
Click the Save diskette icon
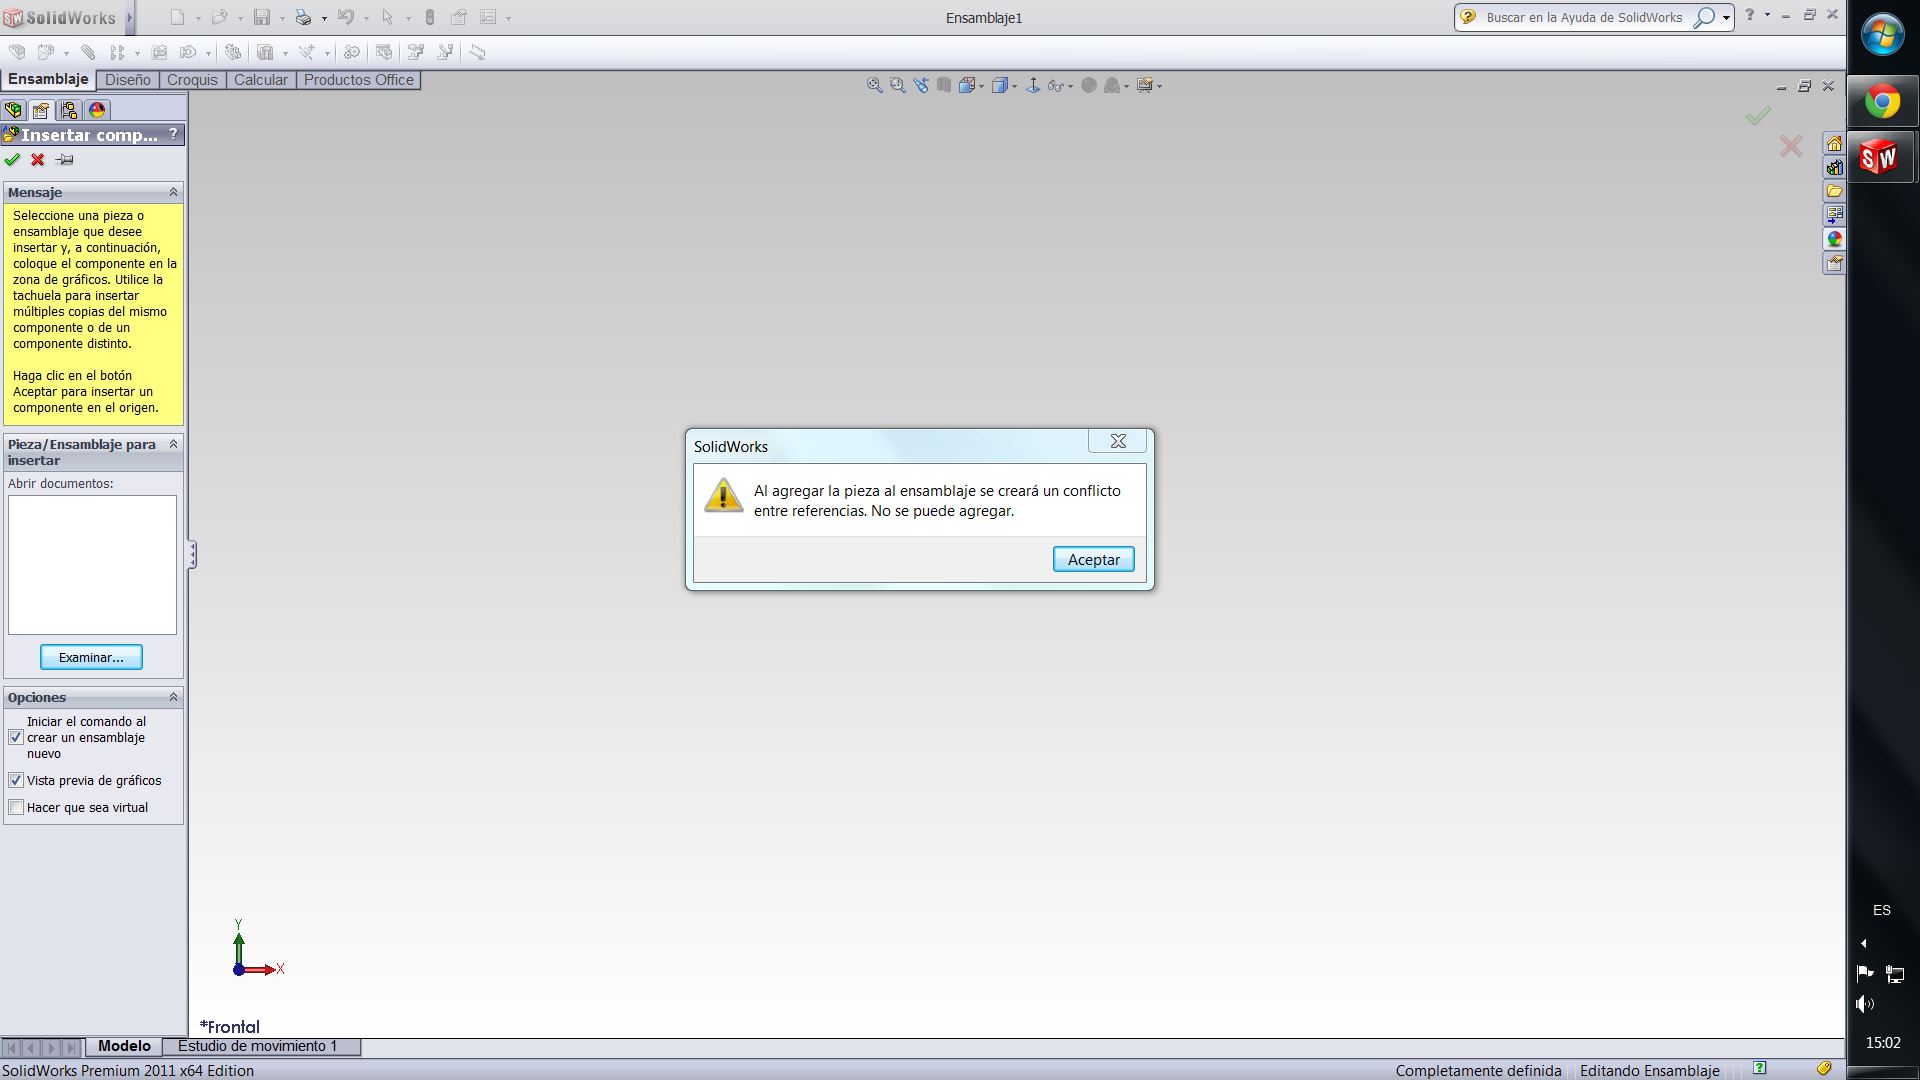(x=262, y=17)
